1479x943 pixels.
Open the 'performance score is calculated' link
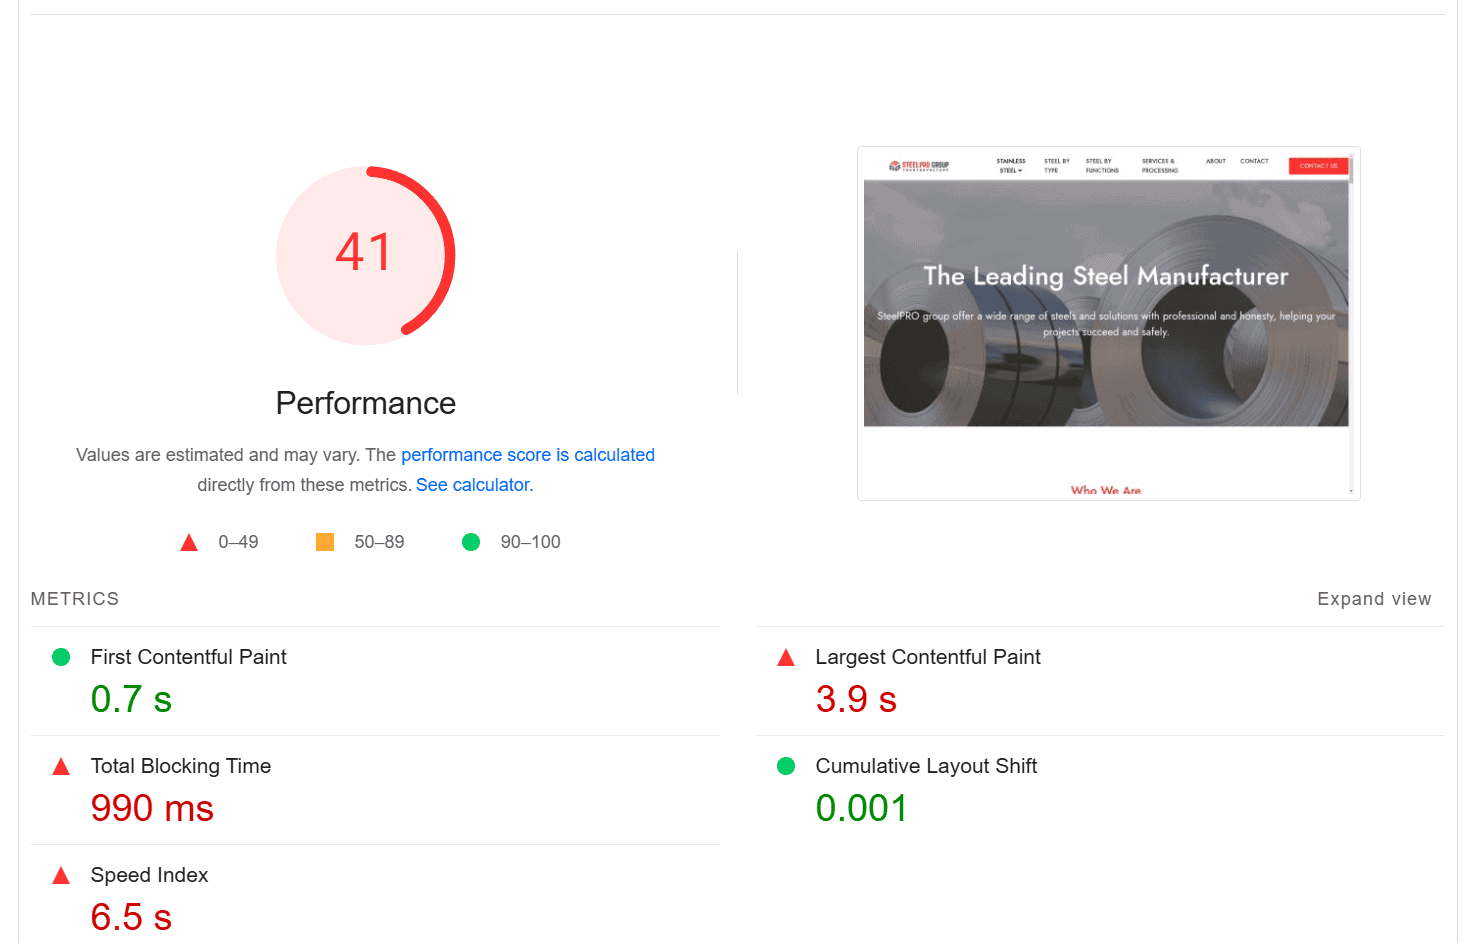pyautogui.click(x=528, y=455)
